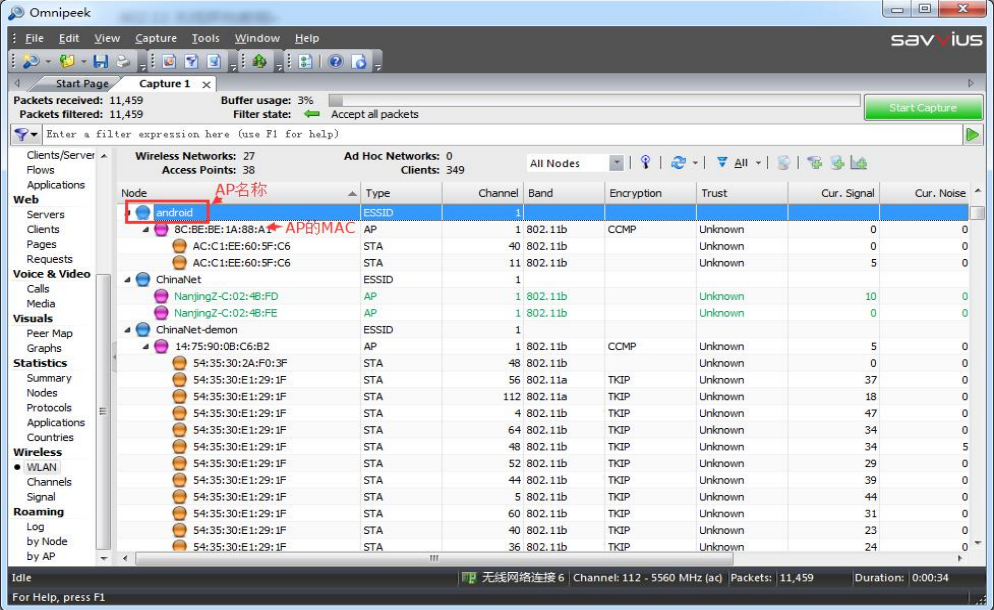Click the greyed globe icon in WLAN toolbar

tap(784, 163)
